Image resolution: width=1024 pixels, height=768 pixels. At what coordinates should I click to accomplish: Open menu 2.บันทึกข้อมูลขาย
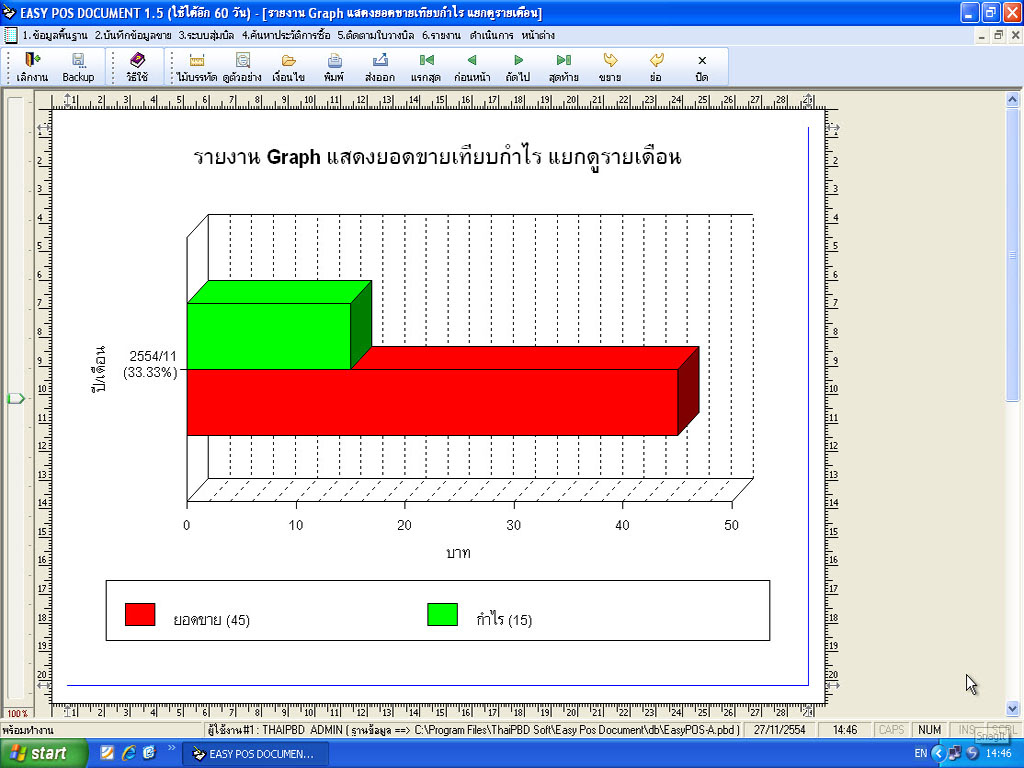pos(133,35)
